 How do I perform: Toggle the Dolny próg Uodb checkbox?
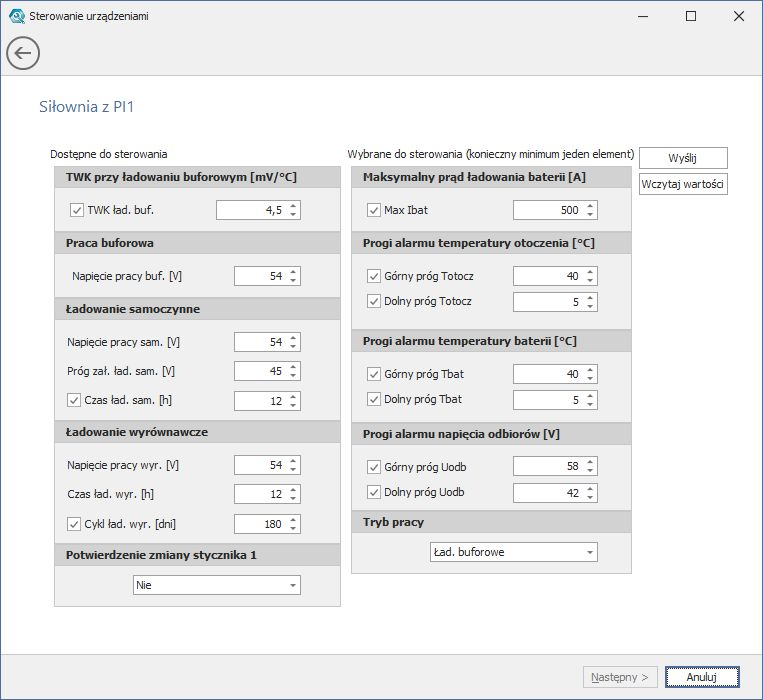tap(374, 492)
